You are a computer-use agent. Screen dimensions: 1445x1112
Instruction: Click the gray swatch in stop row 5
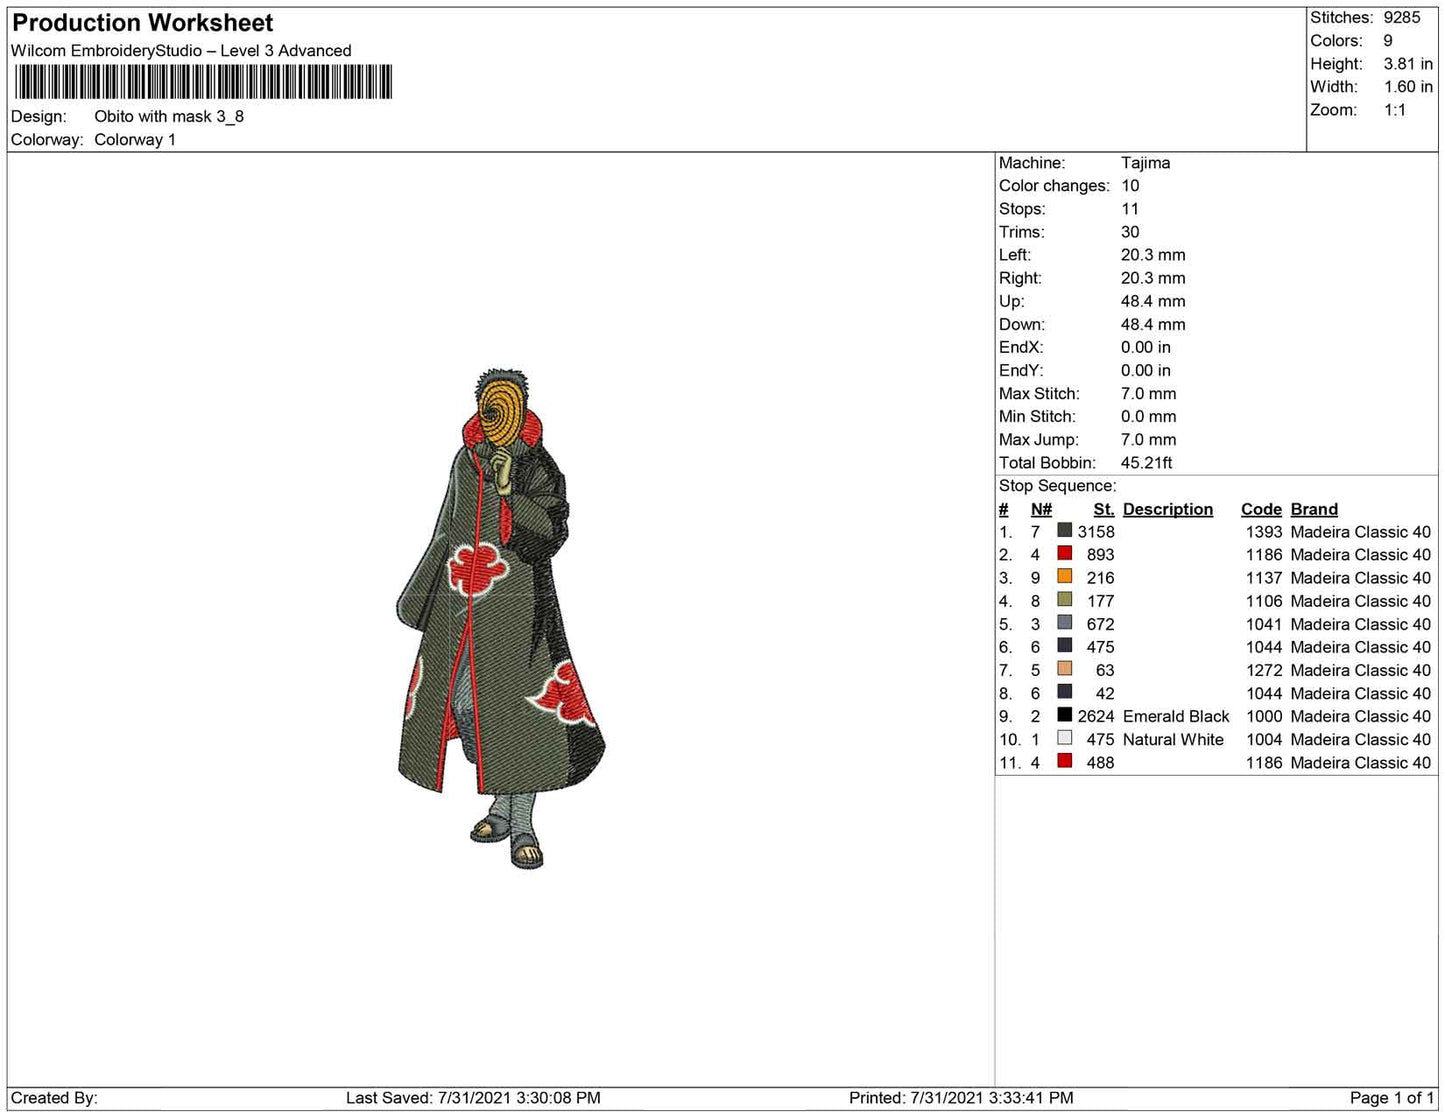1064,623
